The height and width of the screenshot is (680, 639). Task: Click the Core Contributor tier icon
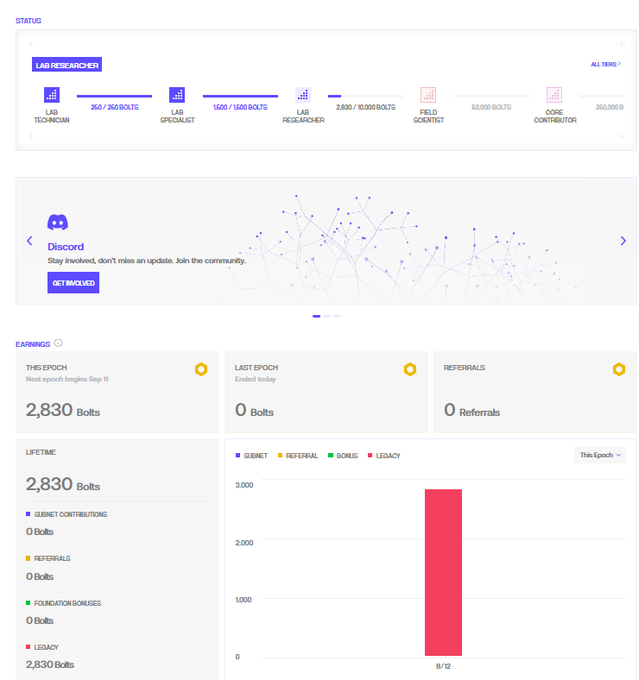coord(554,95)
